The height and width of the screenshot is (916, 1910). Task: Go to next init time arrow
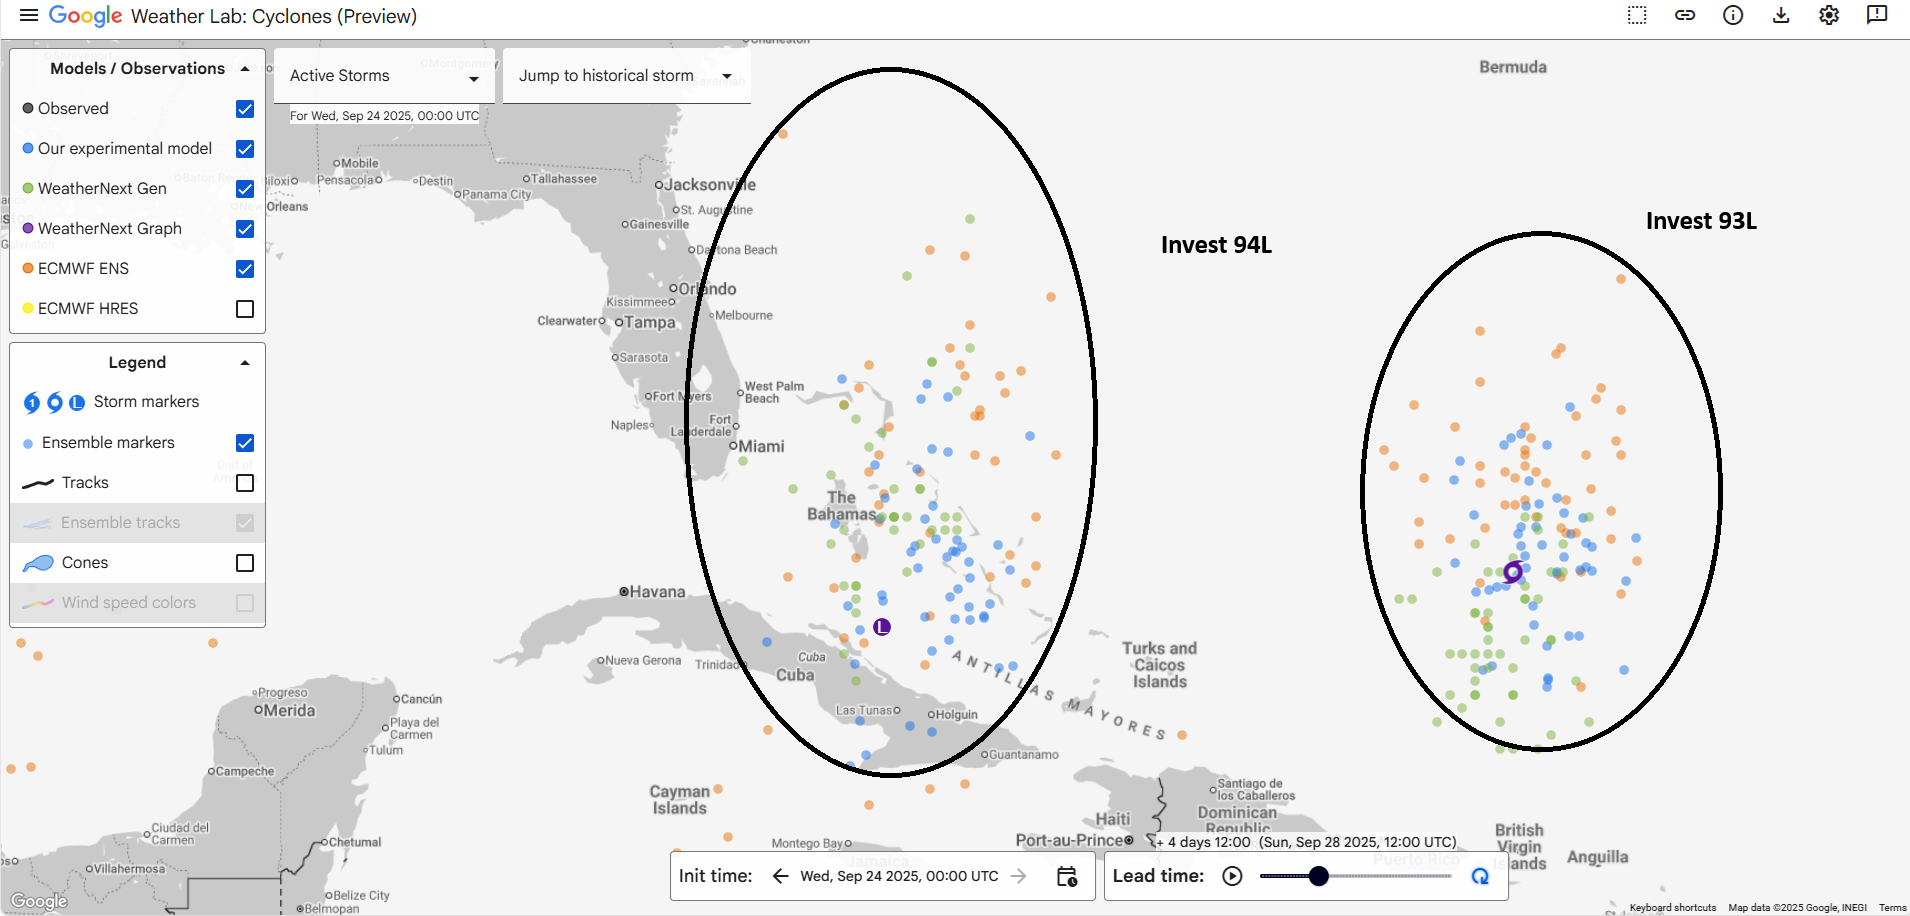click(1019, 876)
